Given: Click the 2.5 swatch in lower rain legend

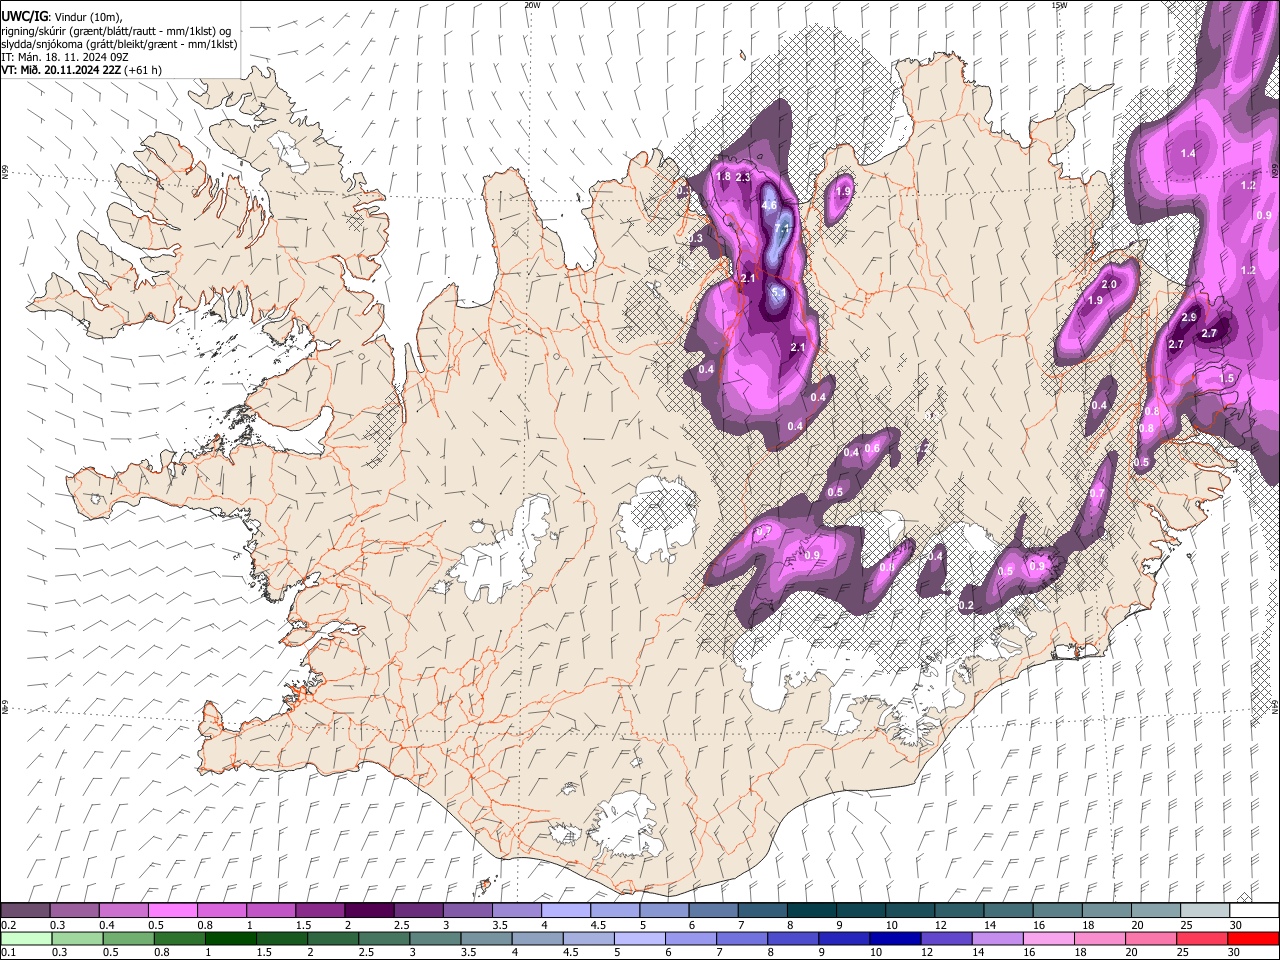Looking at the screenshot, I should [385, 938].
